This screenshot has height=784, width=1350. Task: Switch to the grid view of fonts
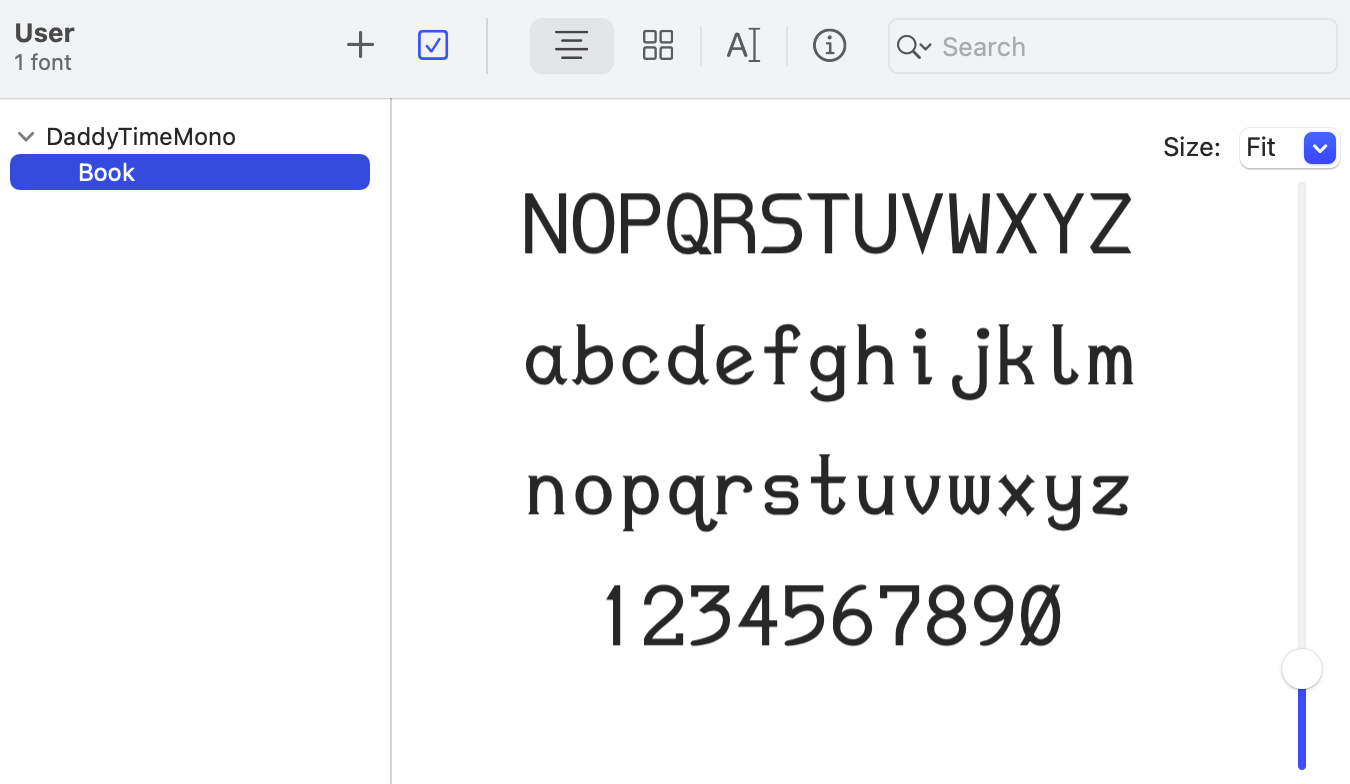[657, 45]
